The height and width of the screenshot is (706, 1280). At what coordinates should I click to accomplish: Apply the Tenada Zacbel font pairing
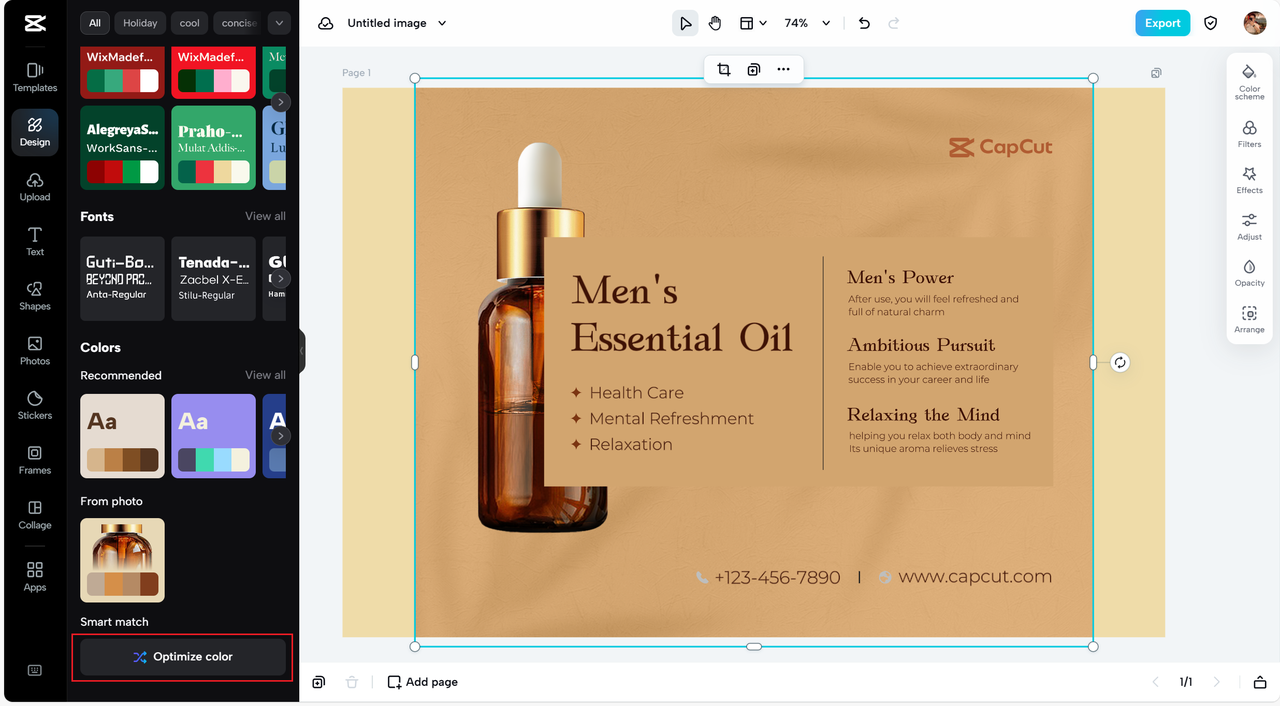213,279
